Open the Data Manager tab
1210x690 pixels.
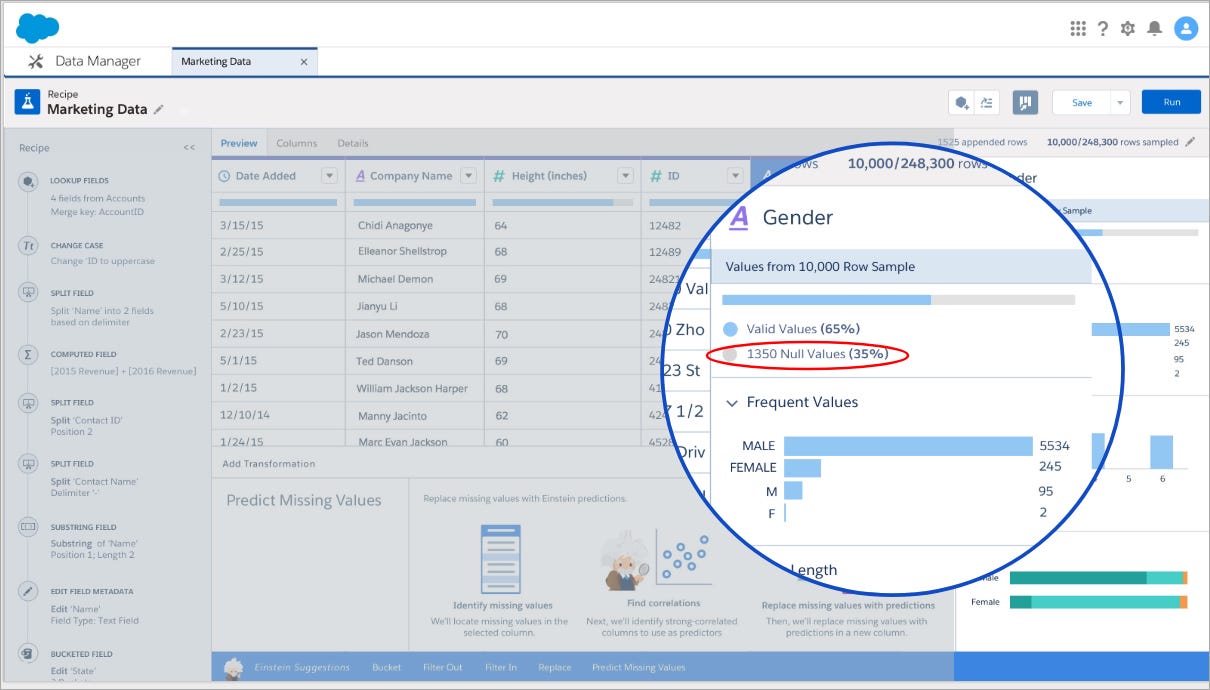point(85,62)
